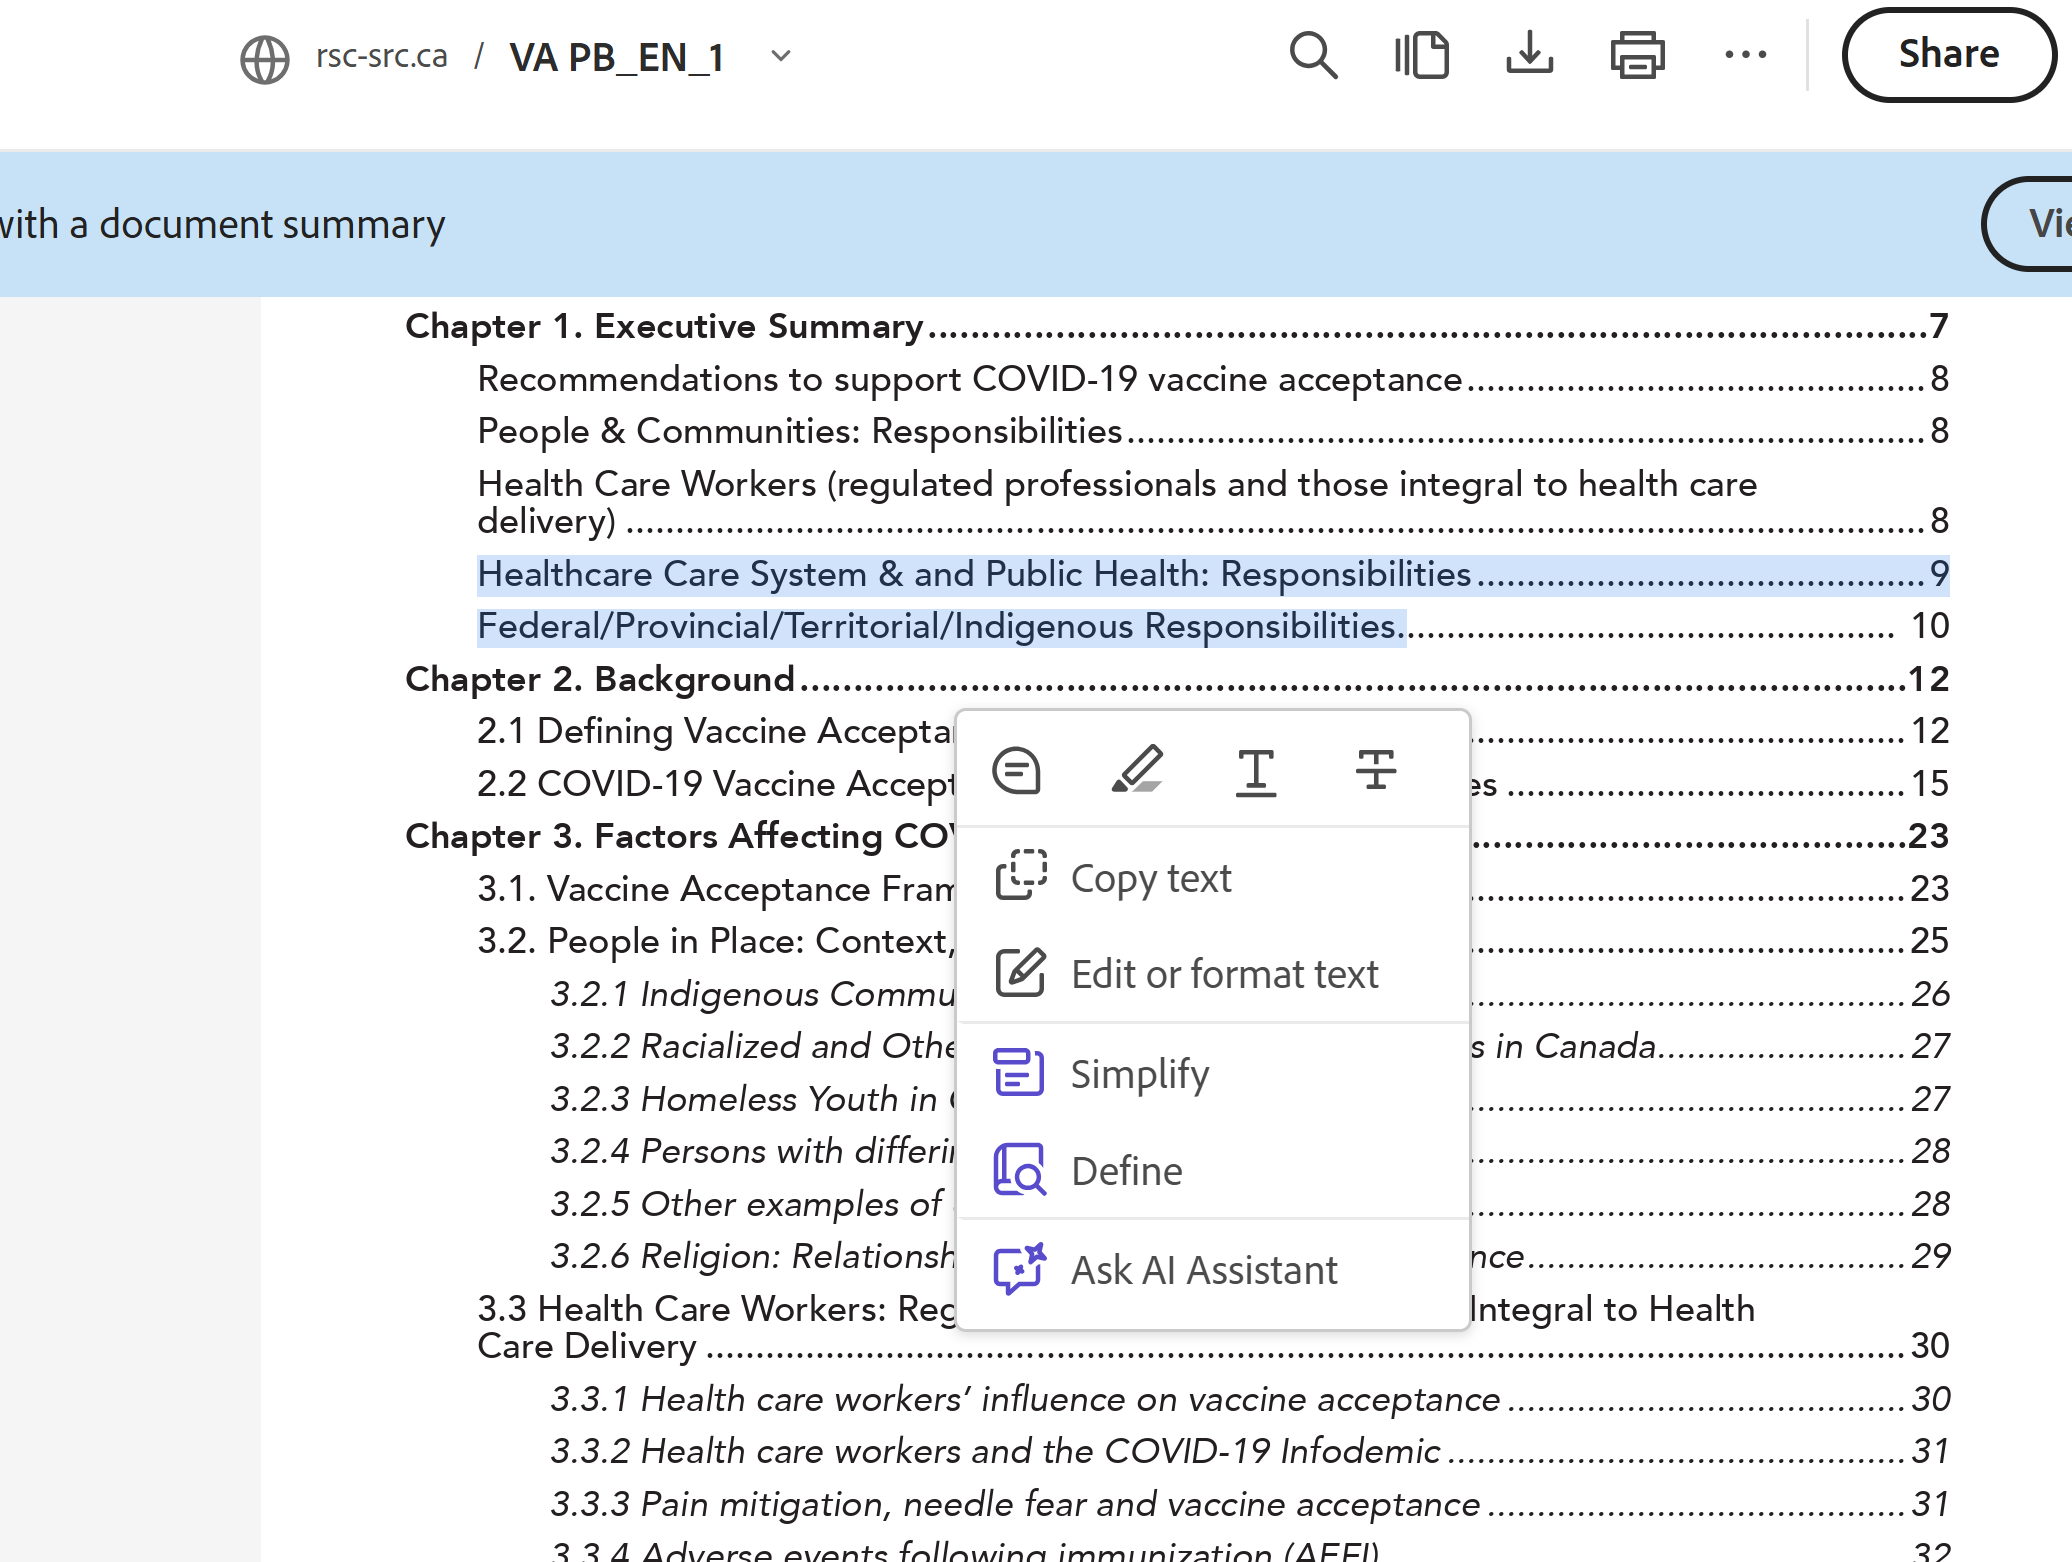Screen dimensions: 2072x1562
Task: Highlight the selected text
Action: tap(1137, 771)
